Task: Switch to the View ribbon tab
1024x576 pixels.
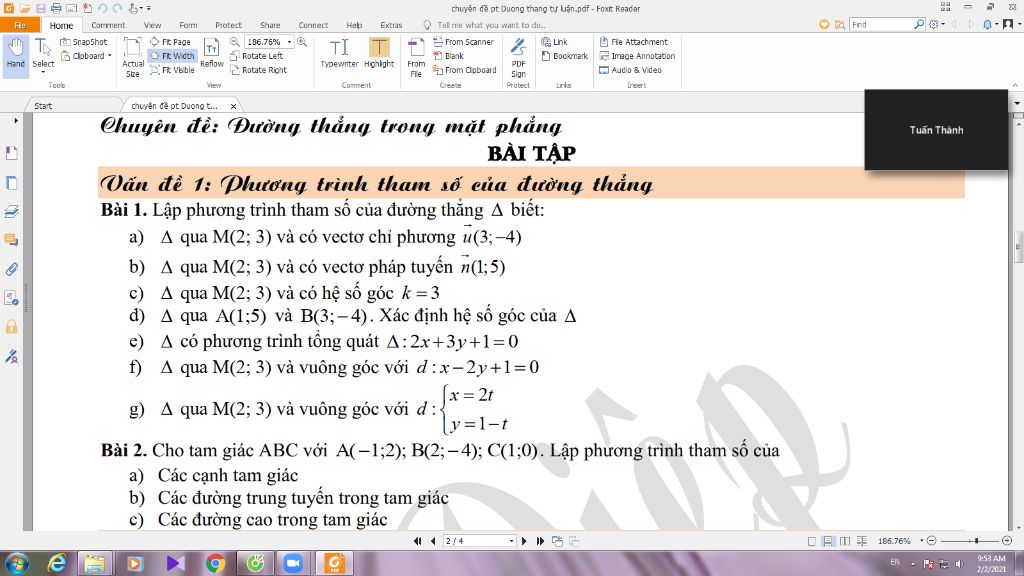Action: (x=153, y=25)
